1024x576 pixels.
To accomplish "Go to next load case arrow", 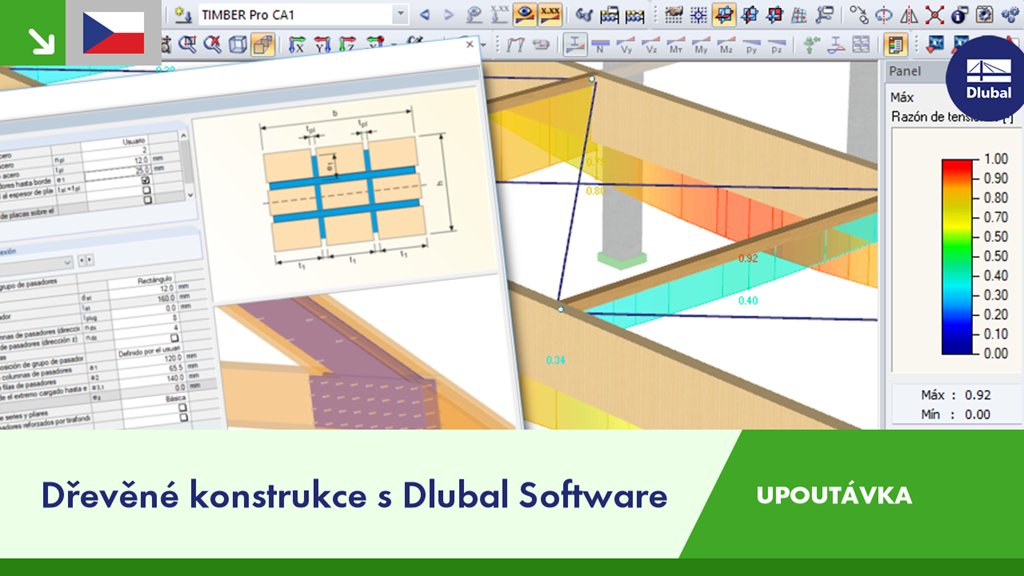I will click(x=448, y=14).
